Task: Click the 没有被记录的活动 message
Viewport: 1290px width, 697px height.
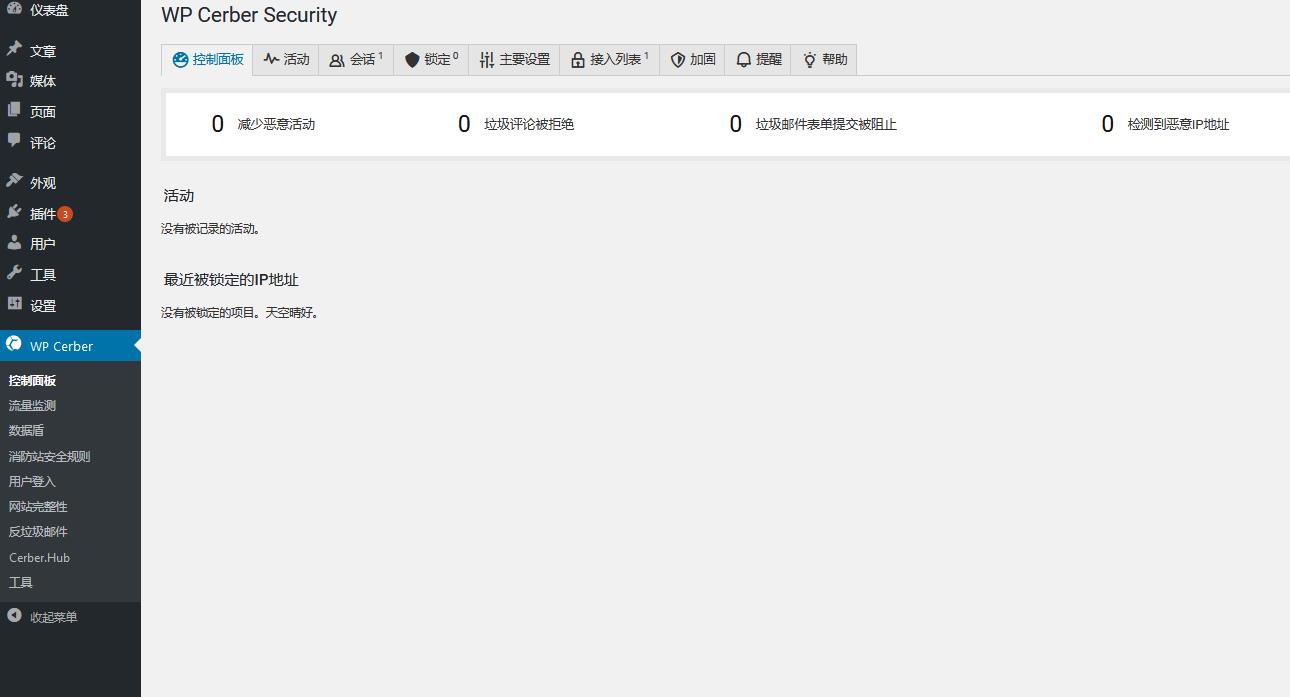Action: [211, 229]
